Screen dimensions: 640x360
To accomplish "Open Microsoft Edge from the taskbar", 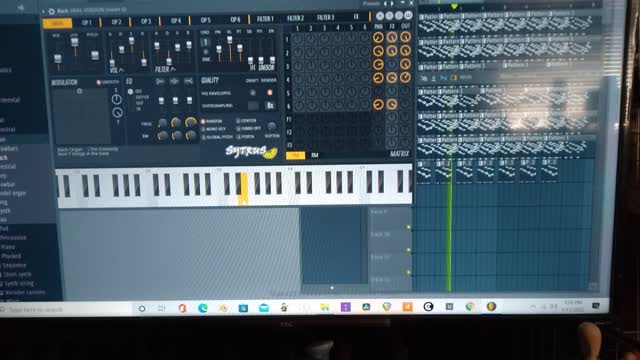I will [x=202, y=308].
